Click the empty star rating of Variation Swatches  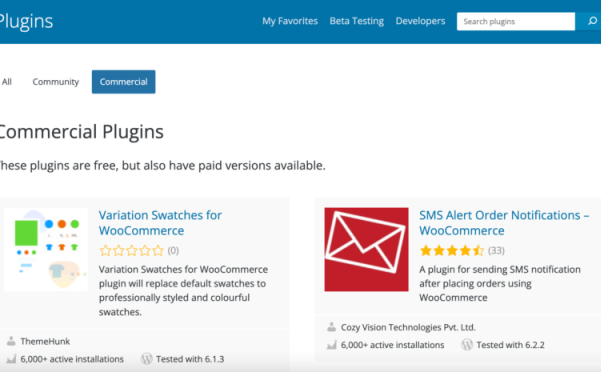coord(131,251)
